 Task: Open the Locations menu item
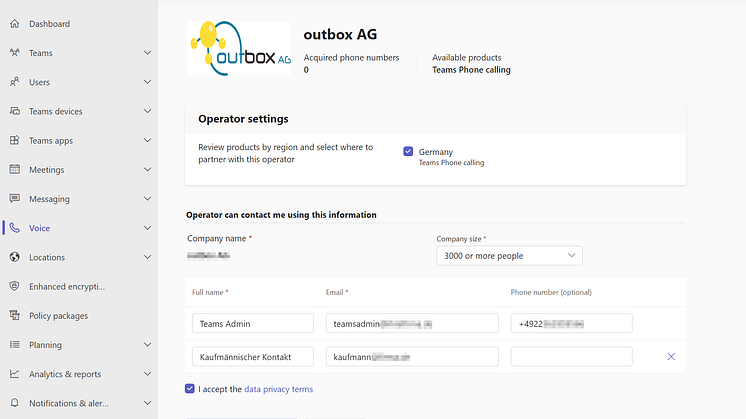point(47,257)
